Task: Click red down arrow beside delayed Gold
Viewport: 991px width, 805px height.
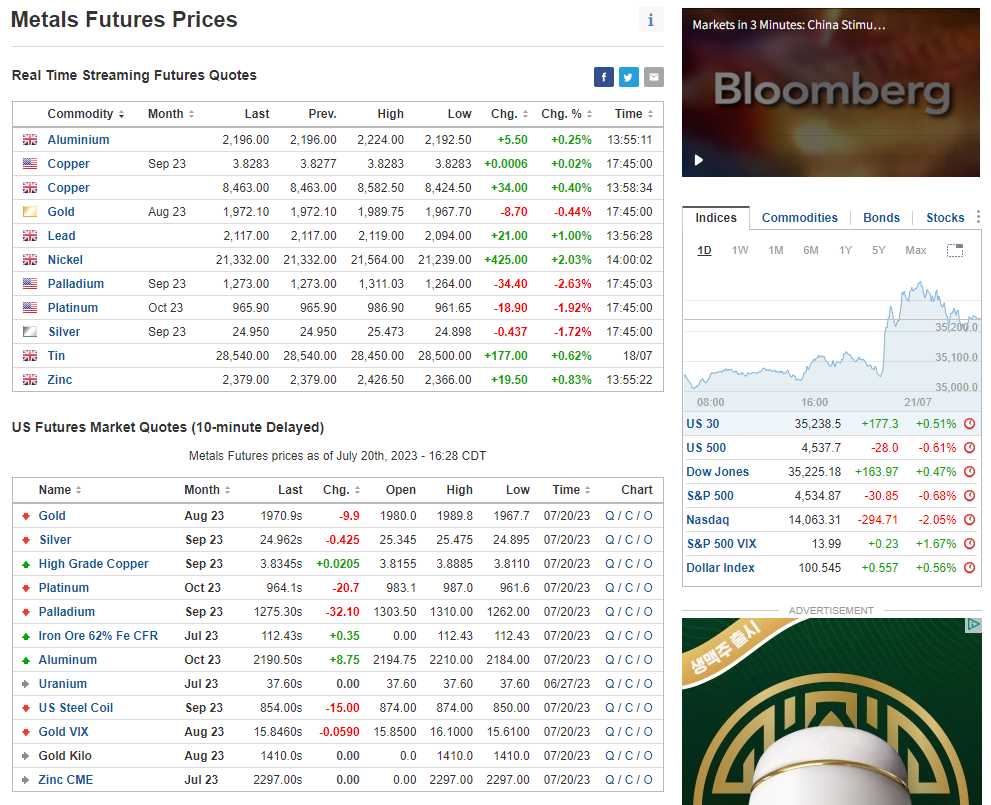Action: coord(26,516)
